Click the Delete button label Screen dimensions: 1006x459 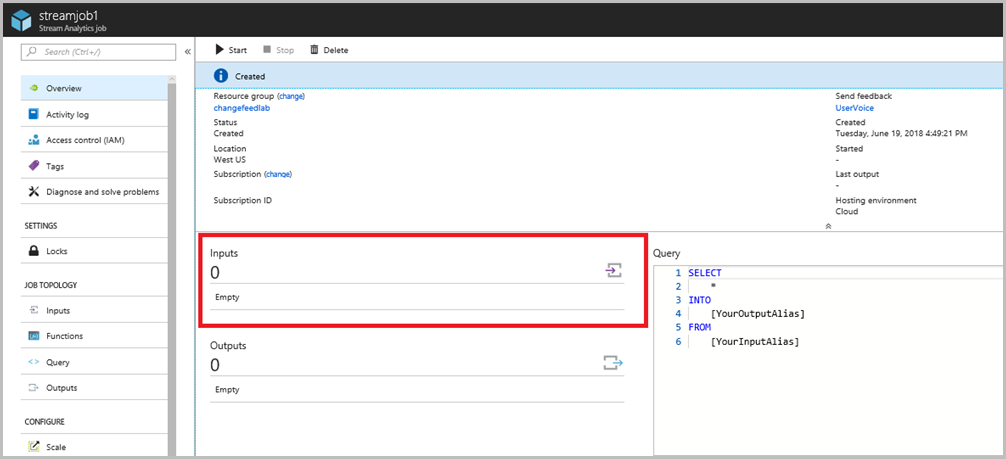pos(336,50)
